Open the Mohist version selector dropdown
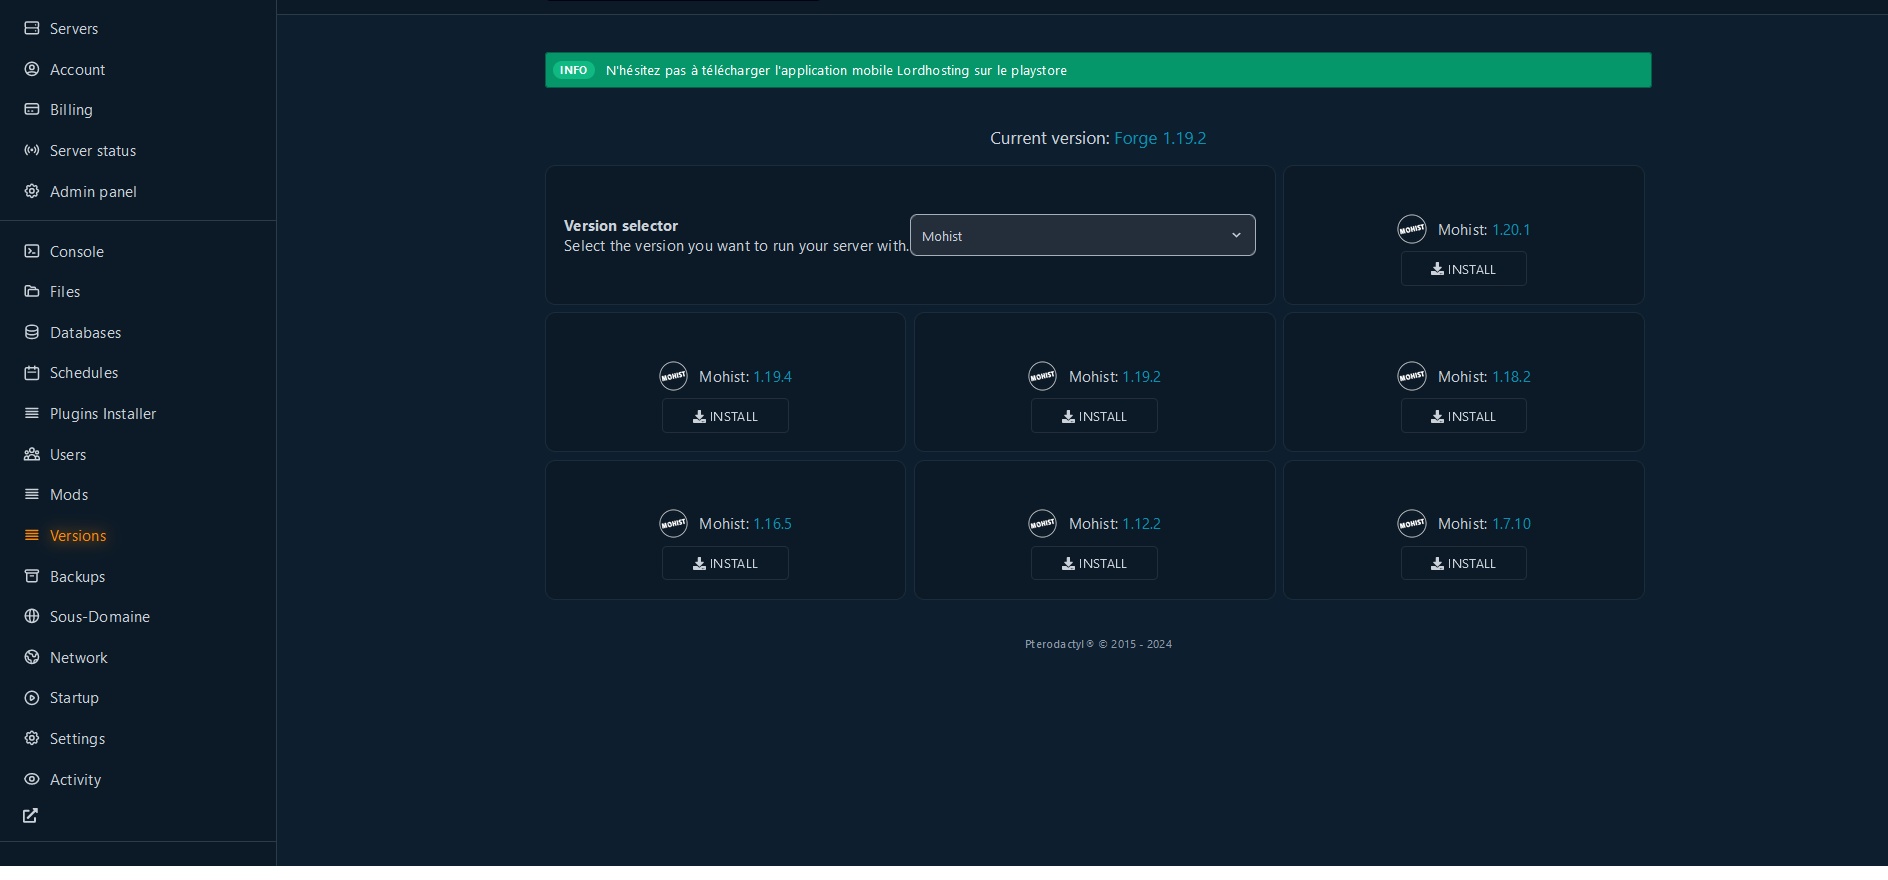 [x=1082, y=235]
